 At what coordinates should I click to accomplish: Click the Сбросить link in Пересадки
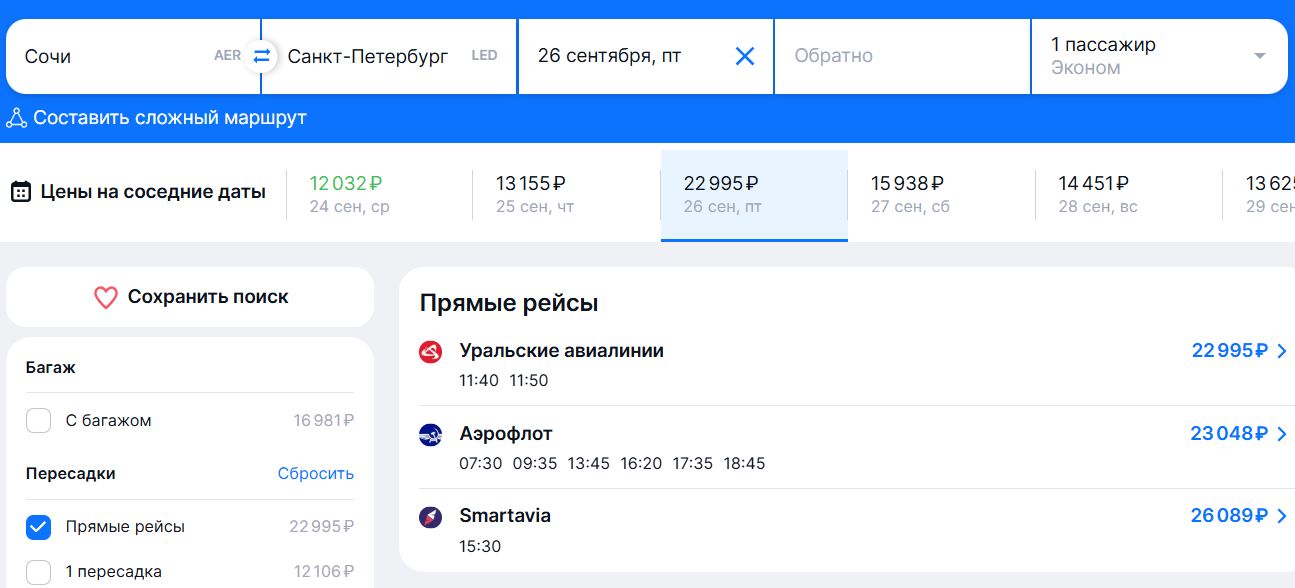[x=315, y=474]
